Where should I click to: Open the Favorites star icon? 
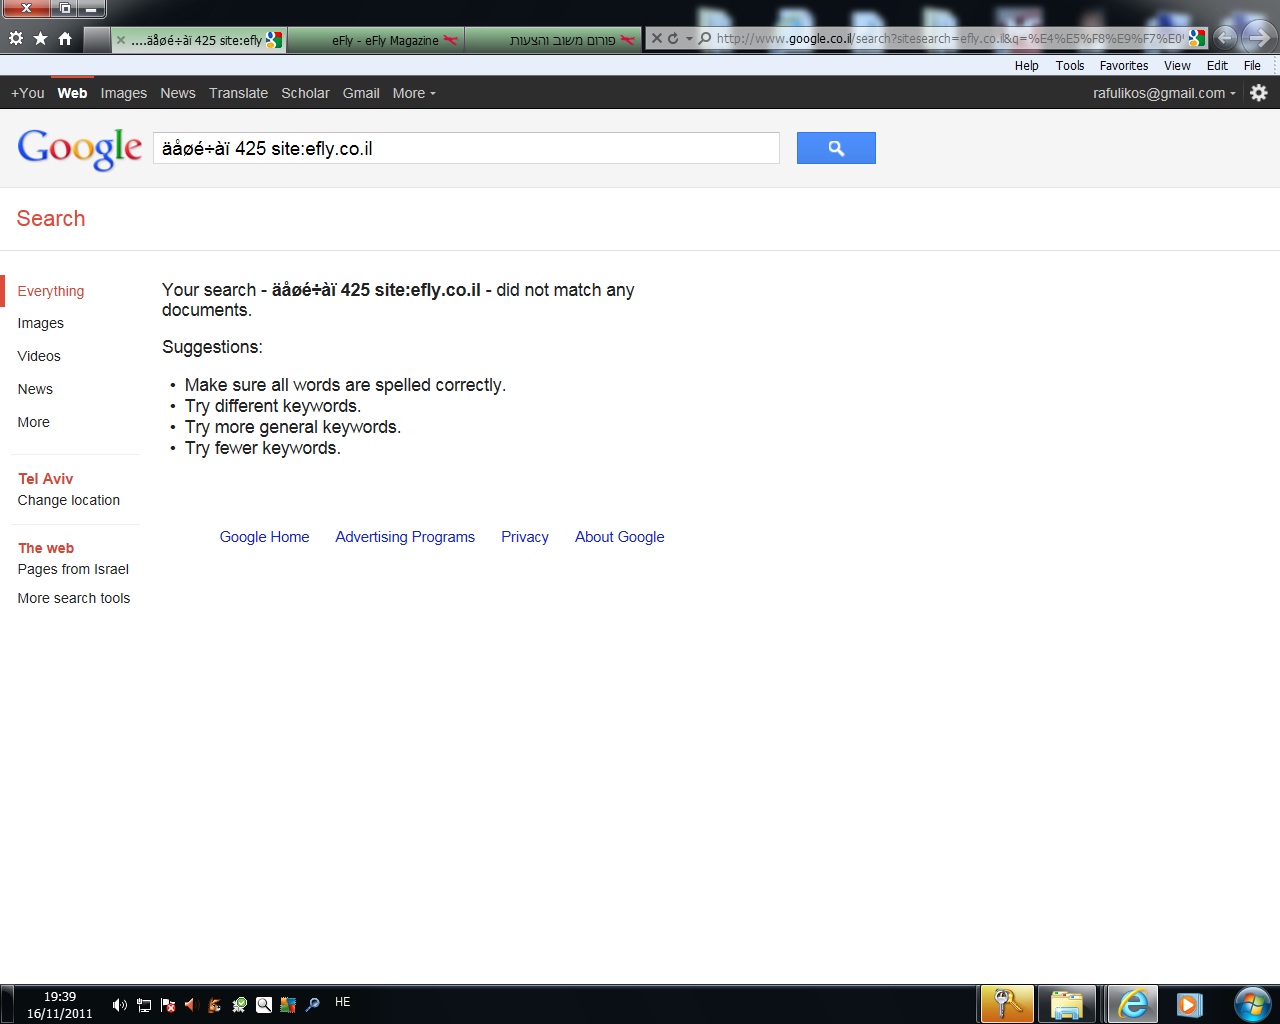[x=40, y=39]
